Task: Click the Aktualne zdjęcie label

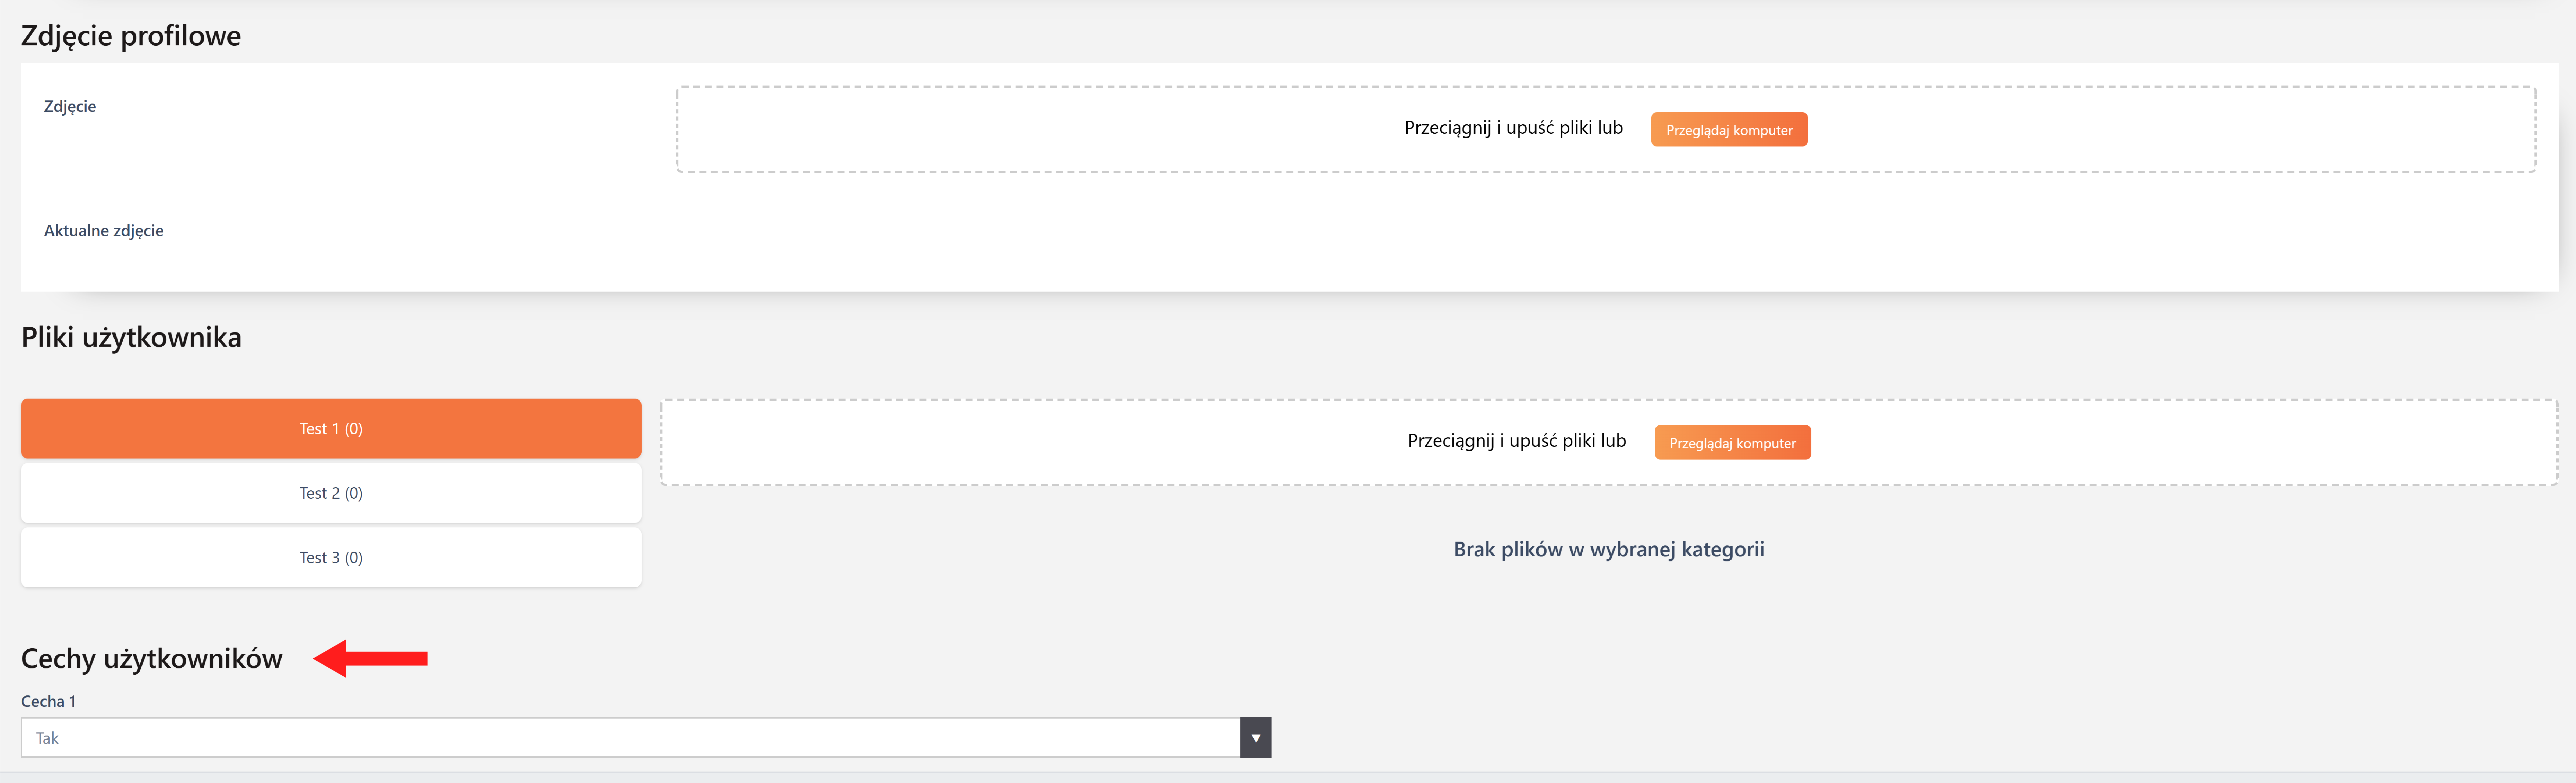Action: 104,230
